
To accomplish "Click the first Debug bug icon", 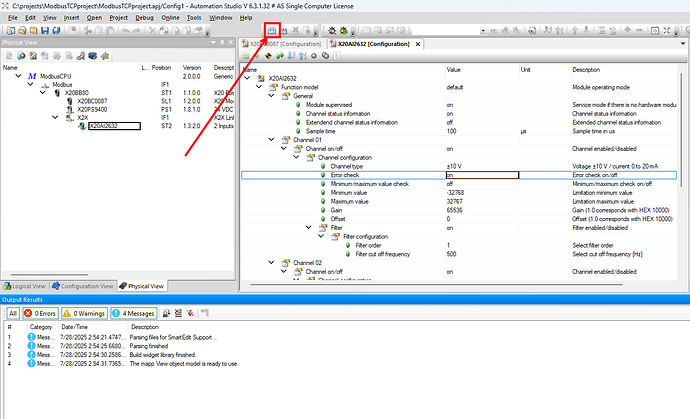I will point(332,30).
